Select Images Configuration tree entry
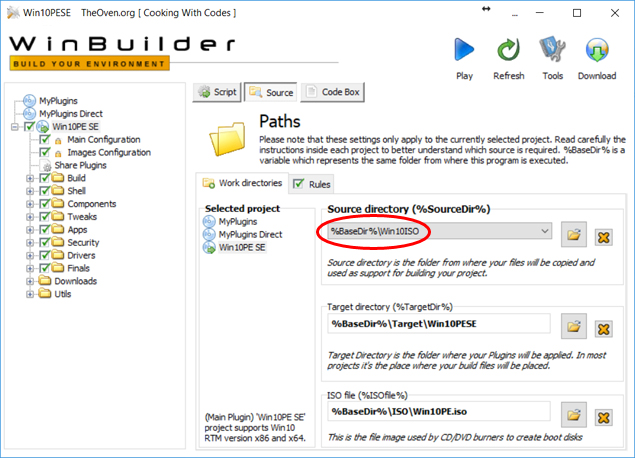 [x=109, y=153]
